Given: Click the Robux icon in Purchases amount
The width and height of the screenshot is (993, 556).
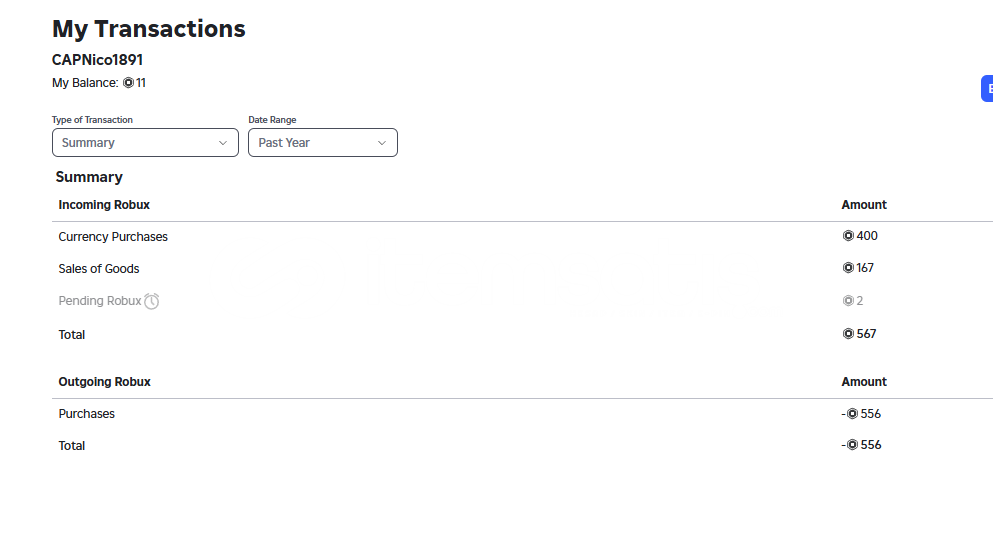Looking at the screenshot, I should pos(852,414).
